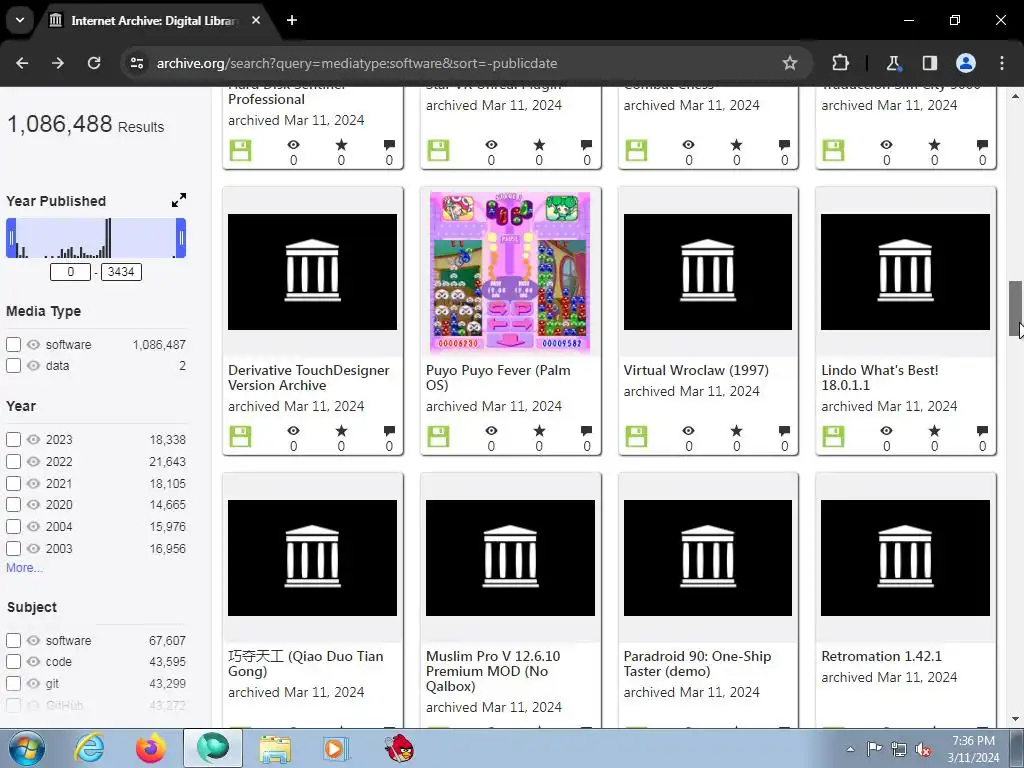Toggle the browser side panel
This screenshot has width=1024, height=768.
[x=929, y=63]
